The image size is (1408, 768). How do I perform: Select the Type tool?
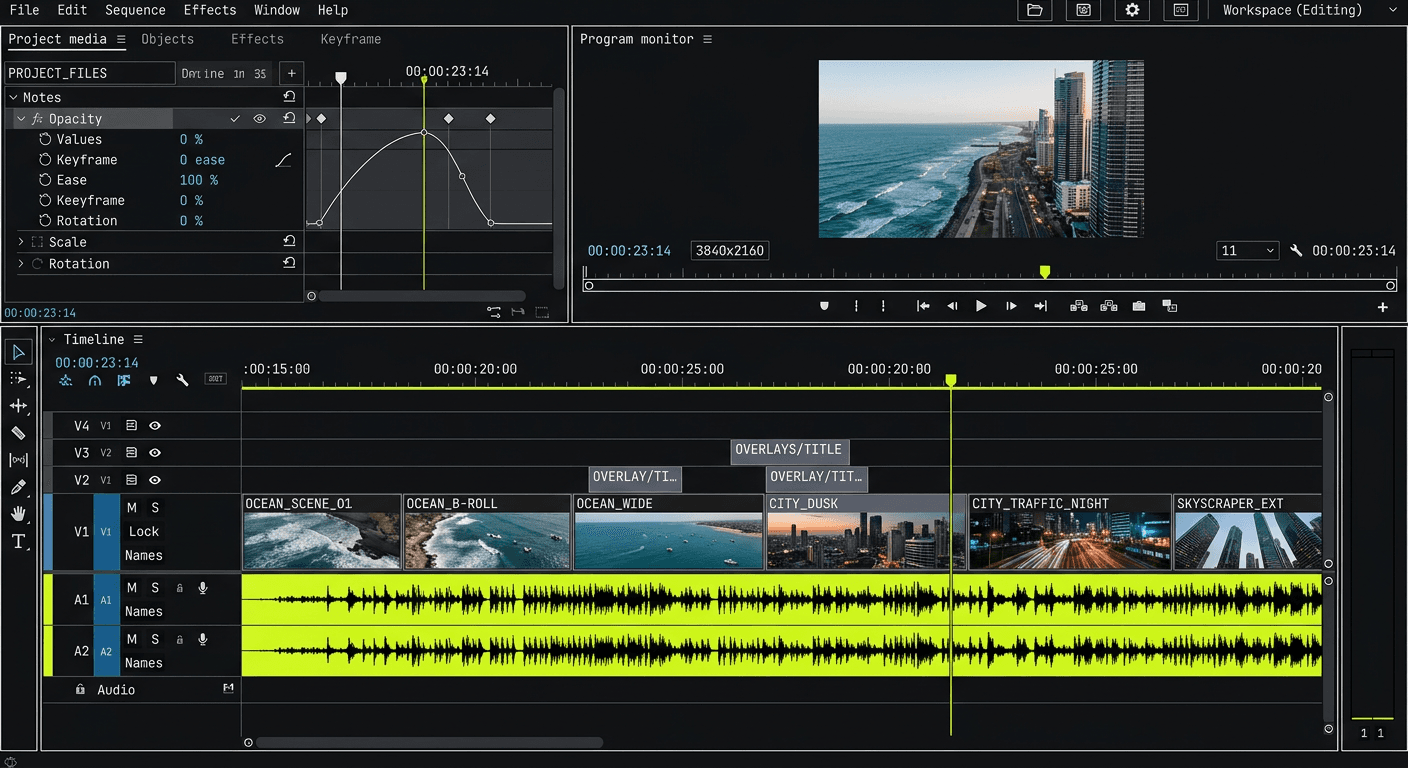coord(18,541)
